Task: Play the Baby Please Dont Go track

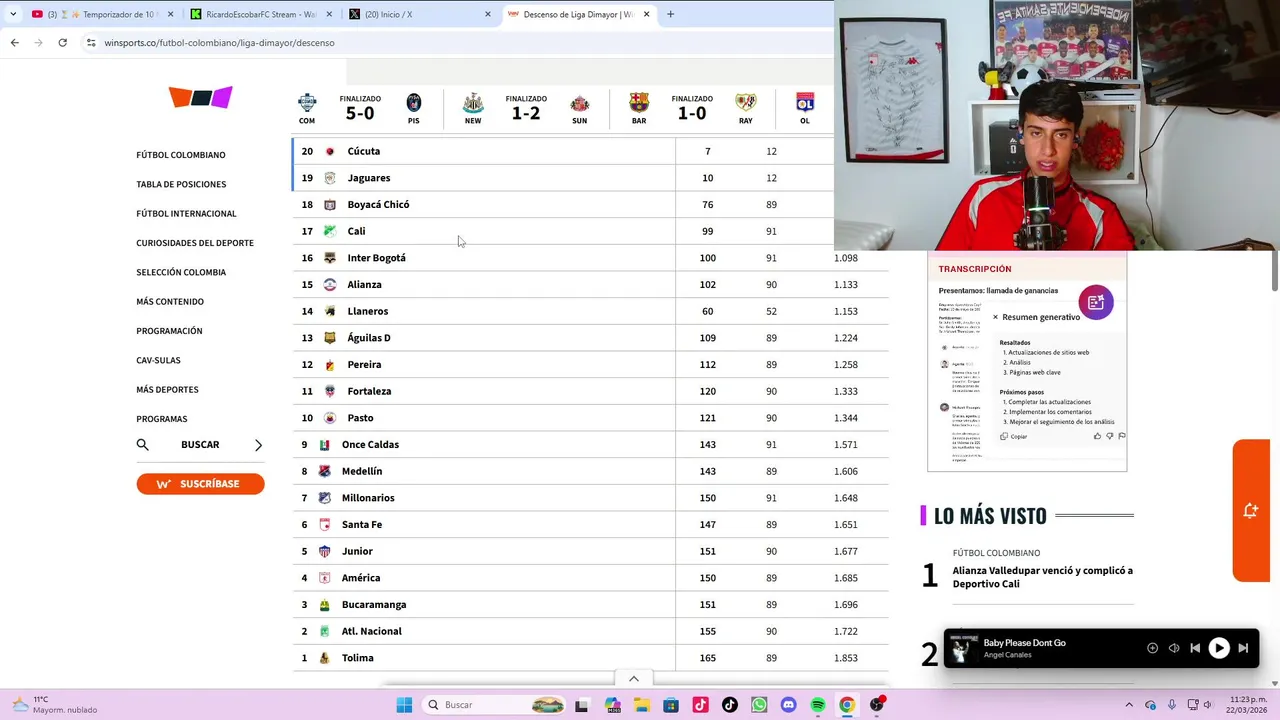Action: [x=1218, y=648]
